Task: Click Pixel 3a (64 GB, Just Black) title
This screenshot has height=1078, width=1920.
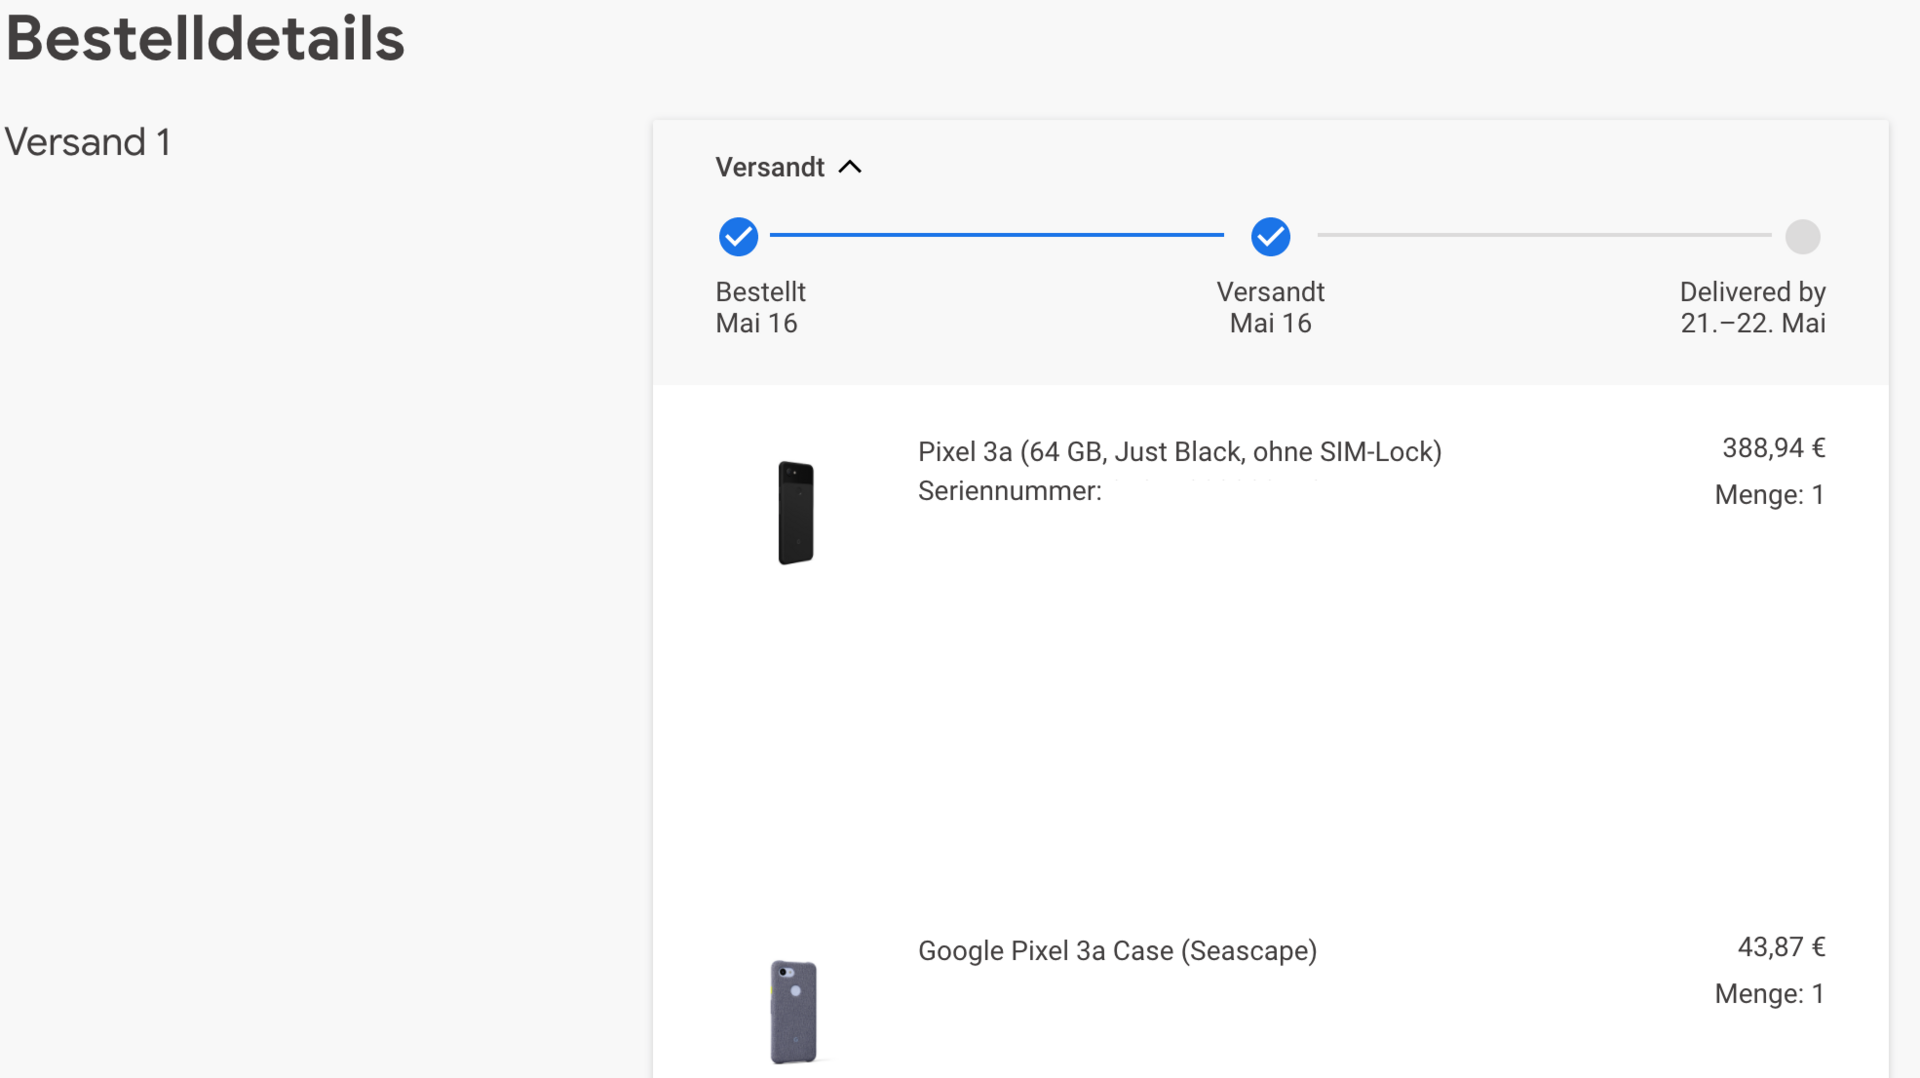Action: pyautogui.click(x=1180, y=452)
